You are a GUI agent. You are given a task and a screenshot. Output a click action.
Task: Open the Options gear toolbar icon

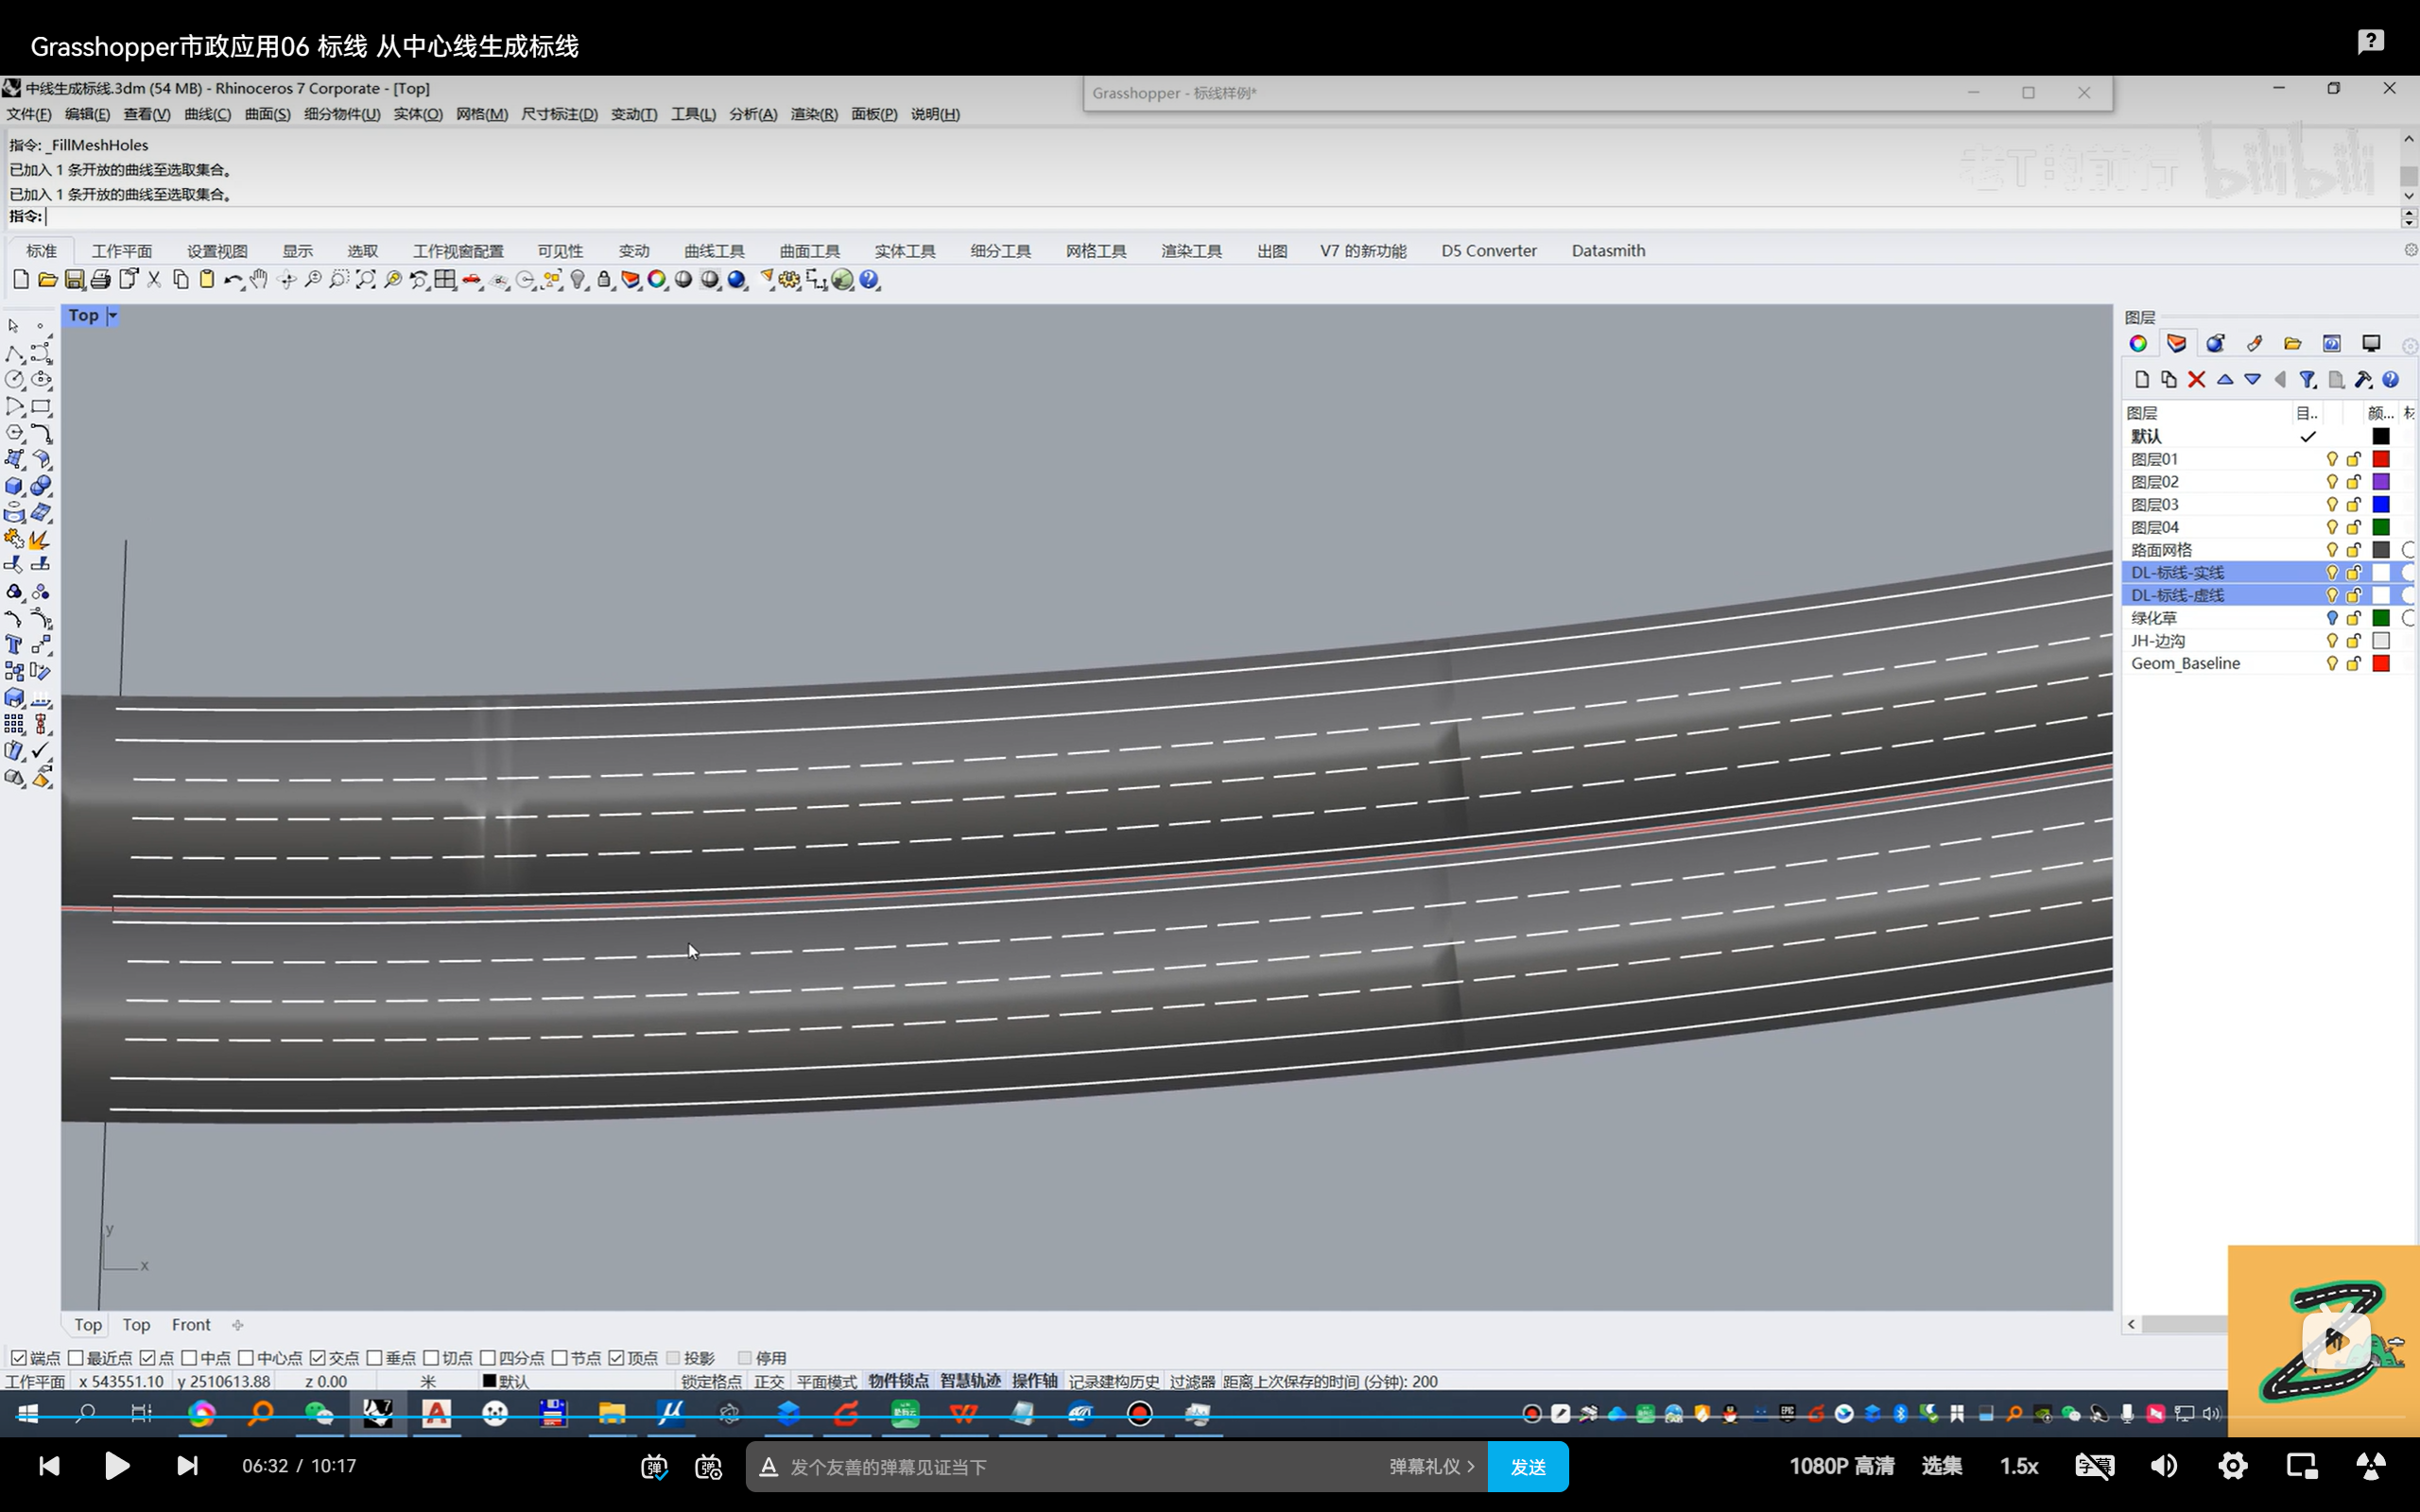click(x=789, y=280)
